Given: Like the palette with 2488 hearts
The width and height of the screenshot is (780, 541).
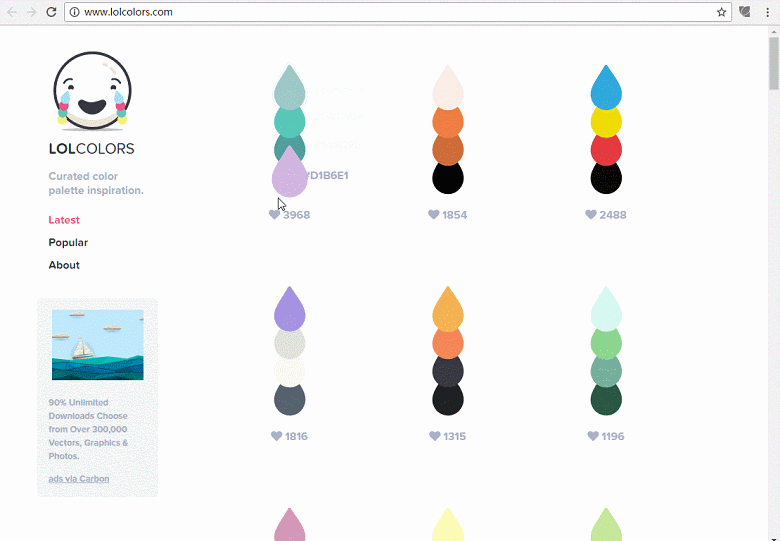Looking at the screenshot, I should [591, 214].
